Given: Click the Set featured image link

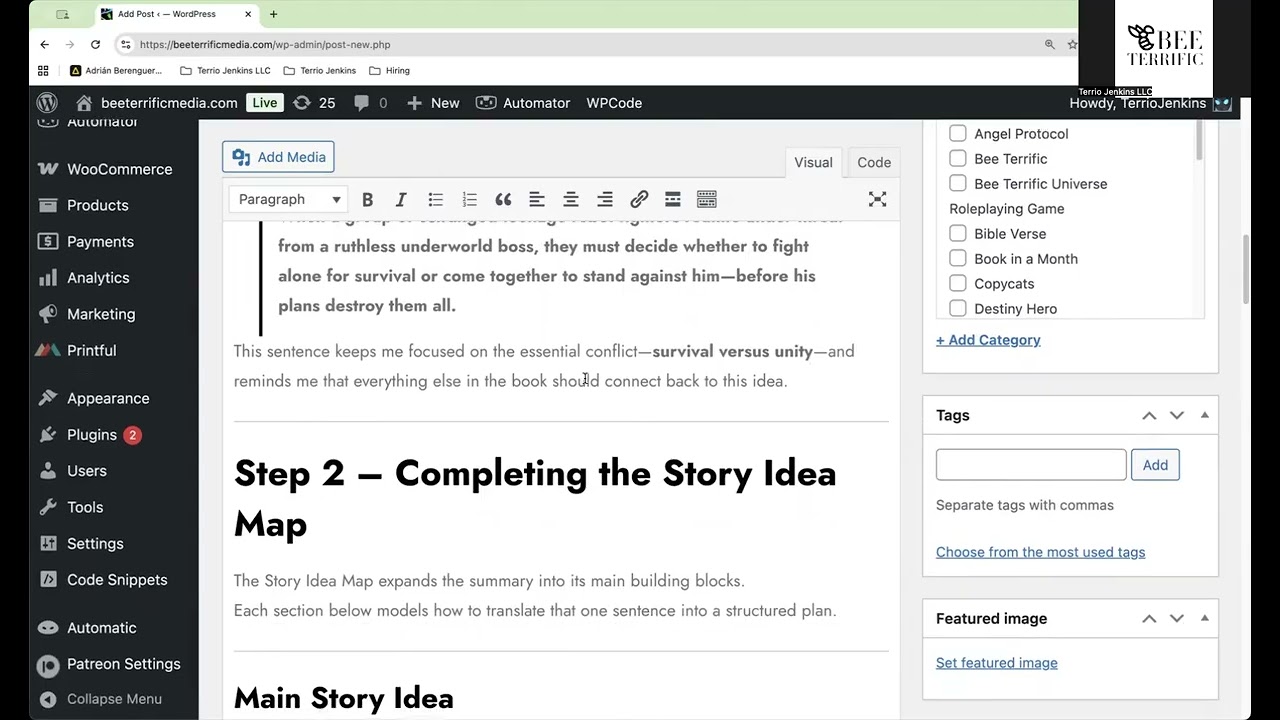Looking at the screenshot, I should click(x=996, y=663).
